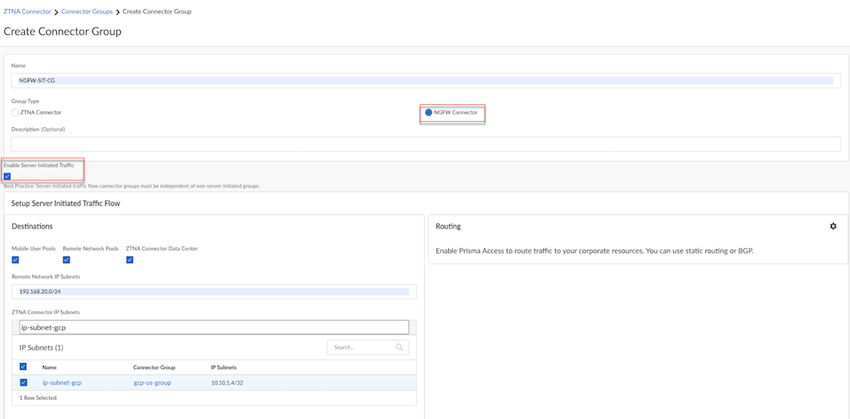Viewport: 850px width, 419px height.
Task: Click the Remote Network IP Subnets field
Action: 214,291
